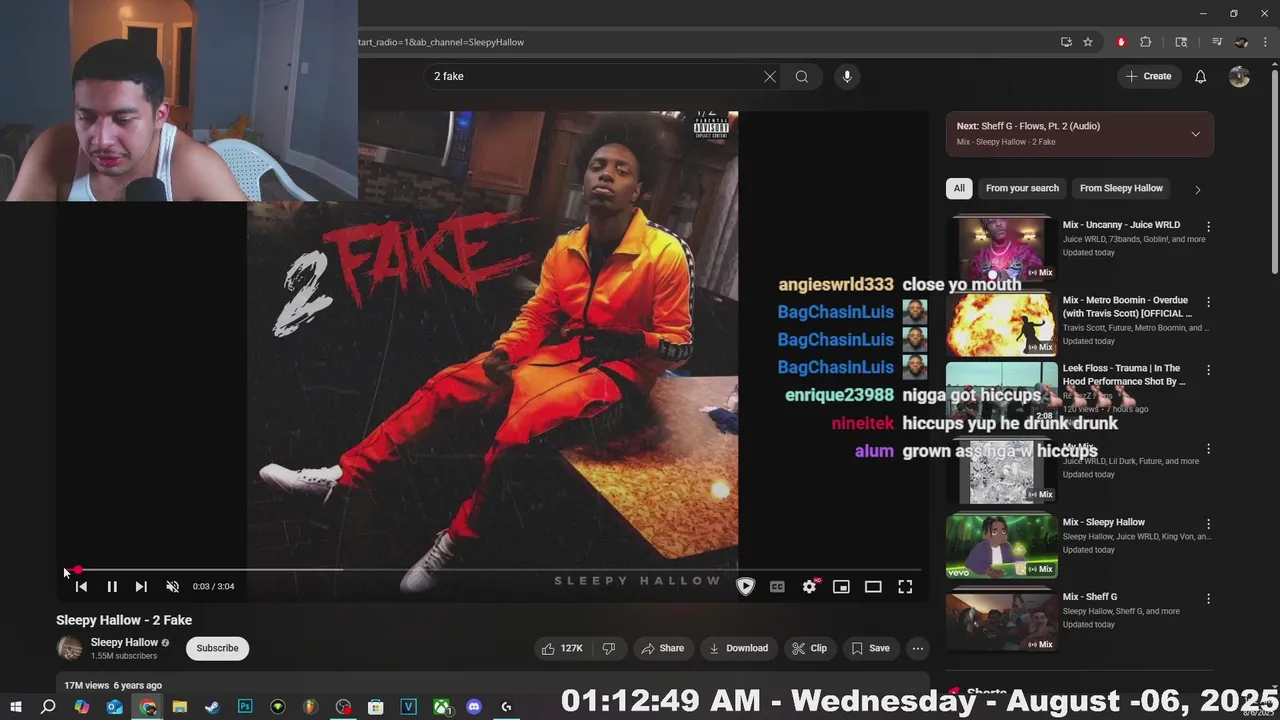The width and height of the screenshot is (1280, 720).
Task: Open YouTube notifications bell
Action: point(1201,76)
